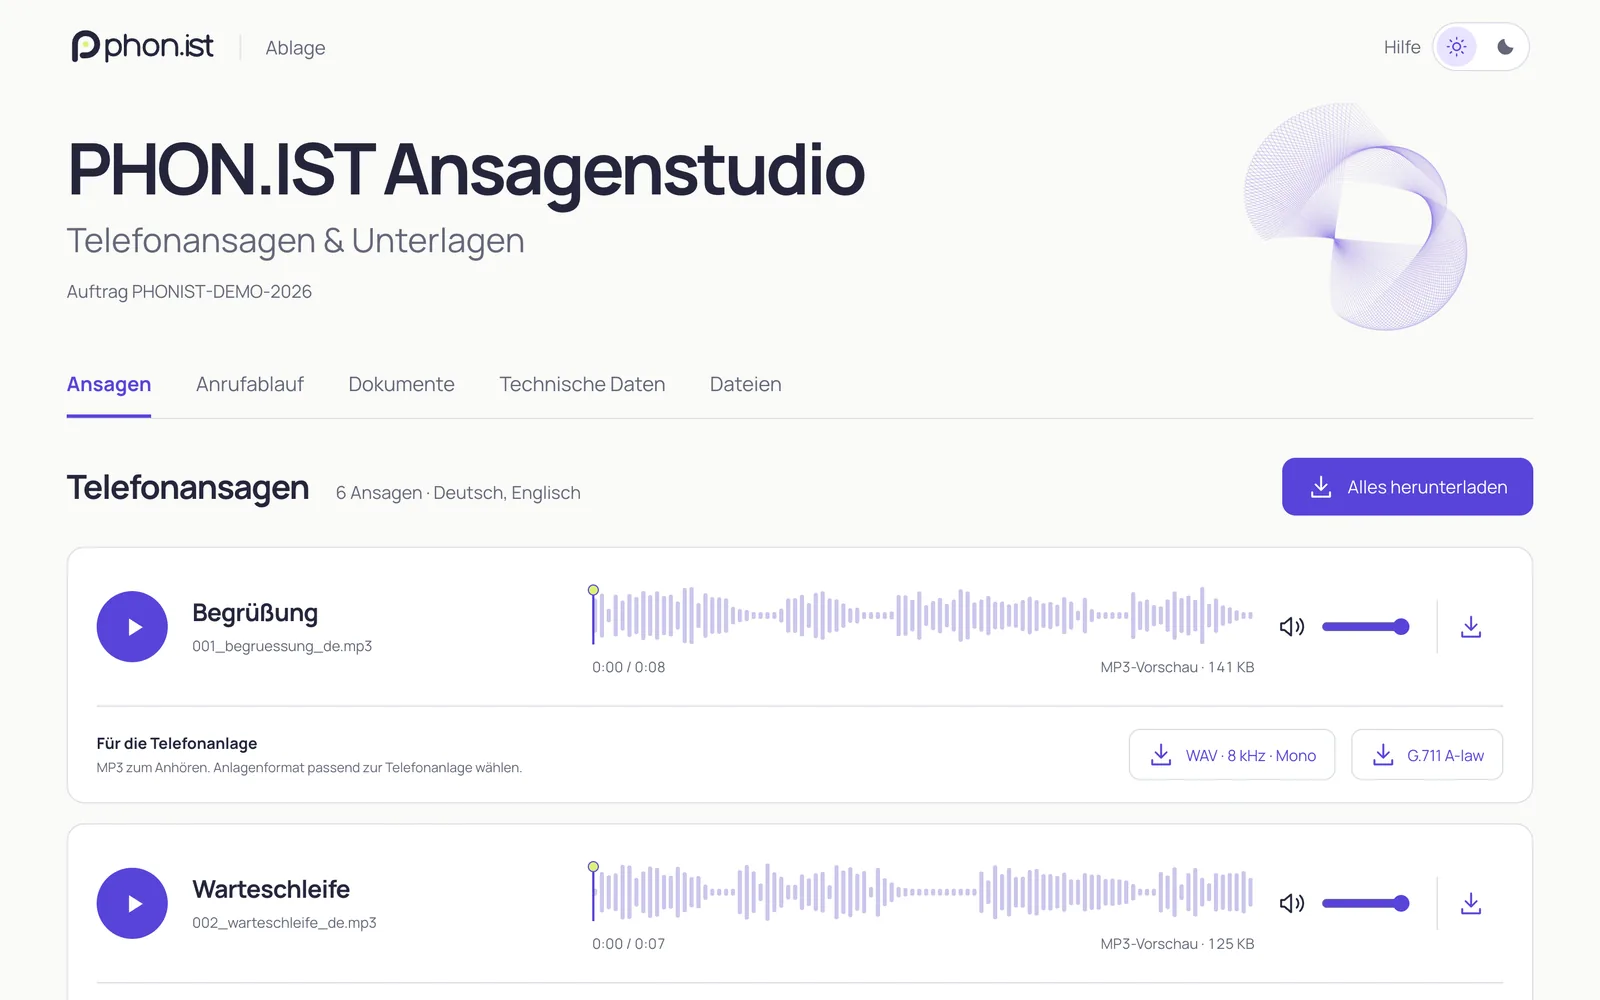
Task: Adjust the Warteschleife volume slider
Action: coord(1366,904)
